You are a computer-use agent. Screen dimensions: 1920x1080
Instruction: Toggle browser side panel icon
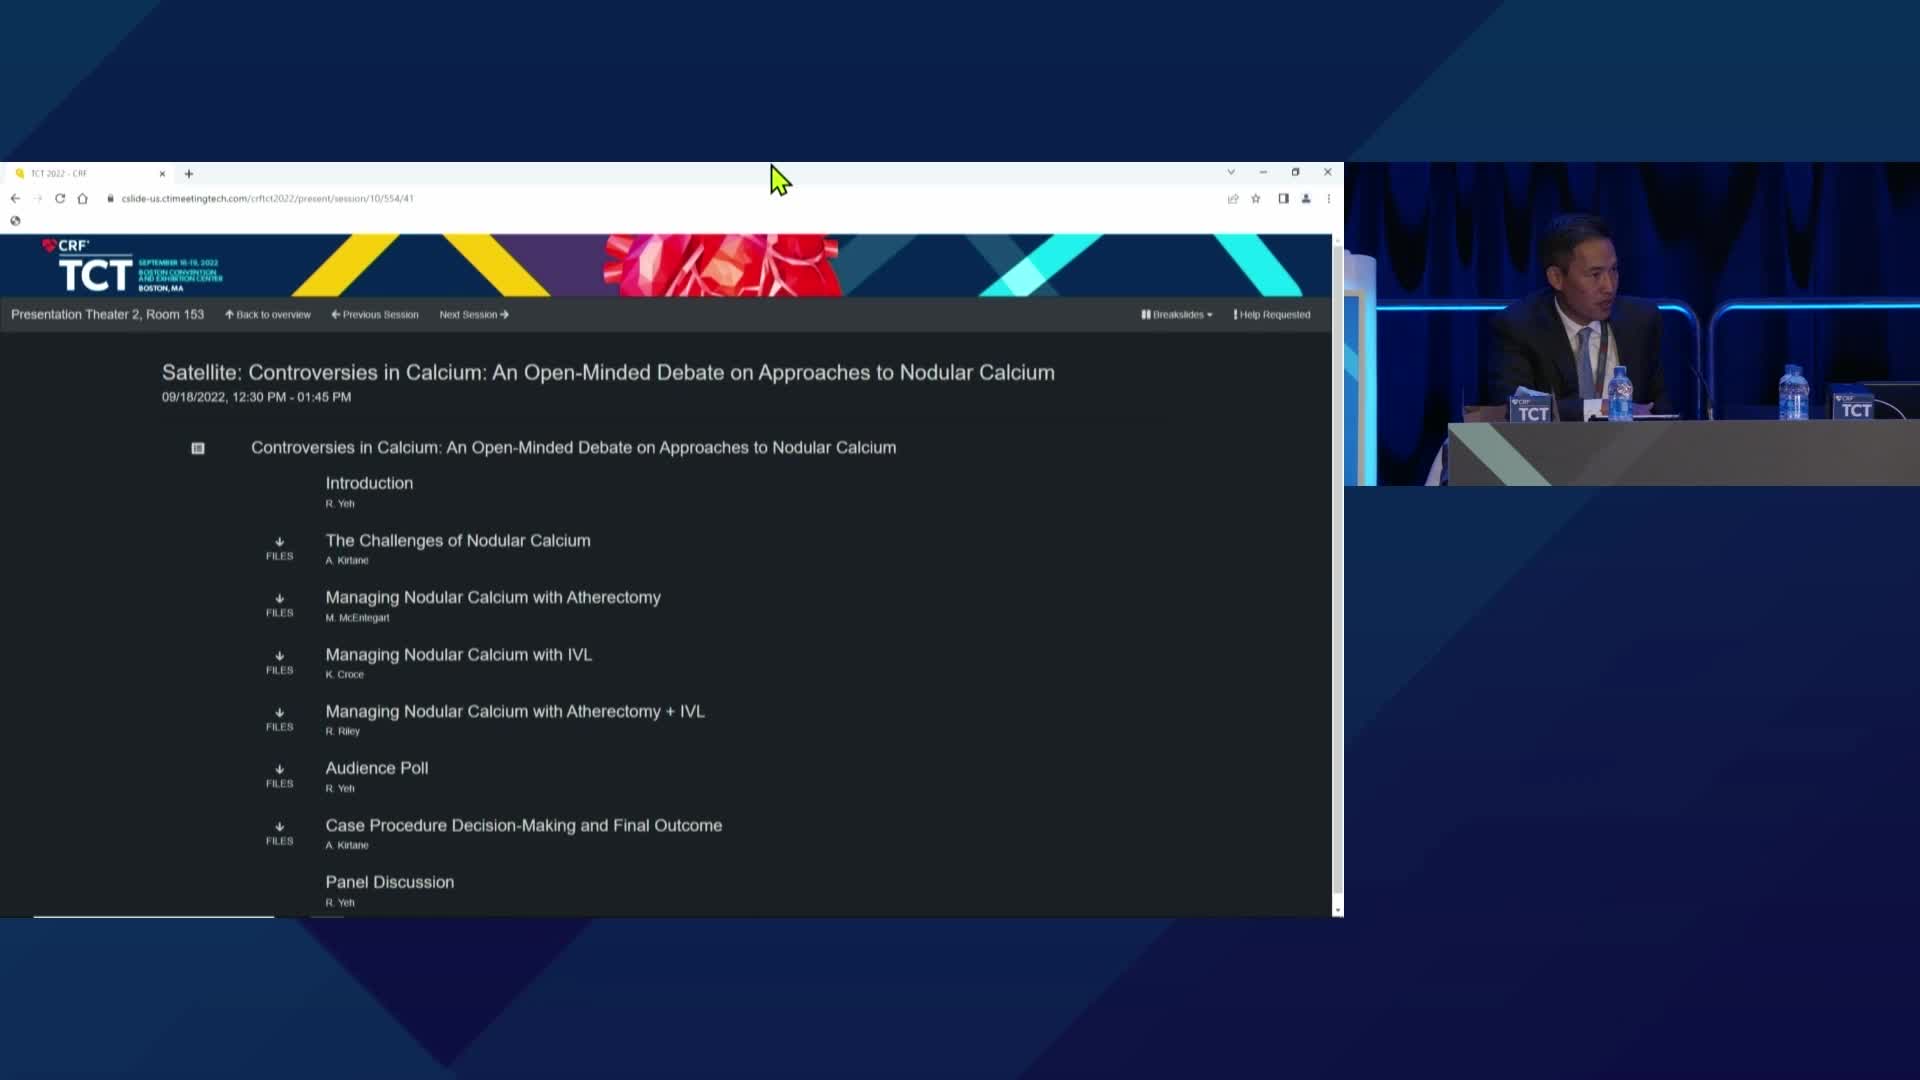tap(1283, 199)
